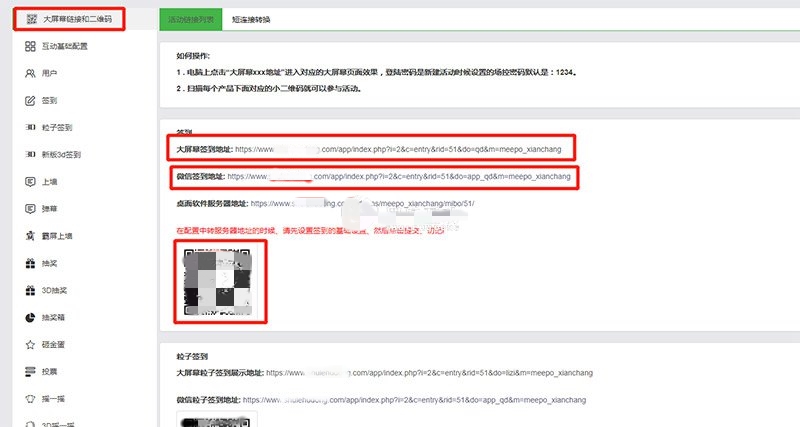Screen dimensions: 800x427
Task: Click the 微信签到地址 label
Action: click(x=201, y=177)
